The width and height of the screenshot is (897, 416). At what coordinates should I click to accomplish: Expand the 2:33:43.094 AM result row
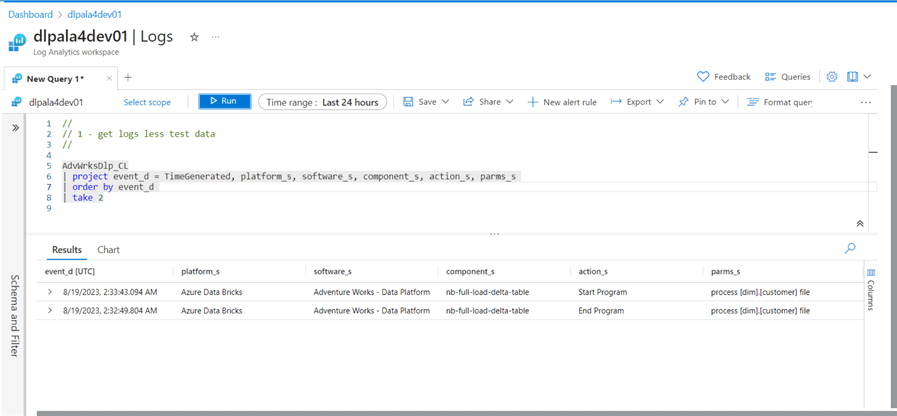(50, 292)
